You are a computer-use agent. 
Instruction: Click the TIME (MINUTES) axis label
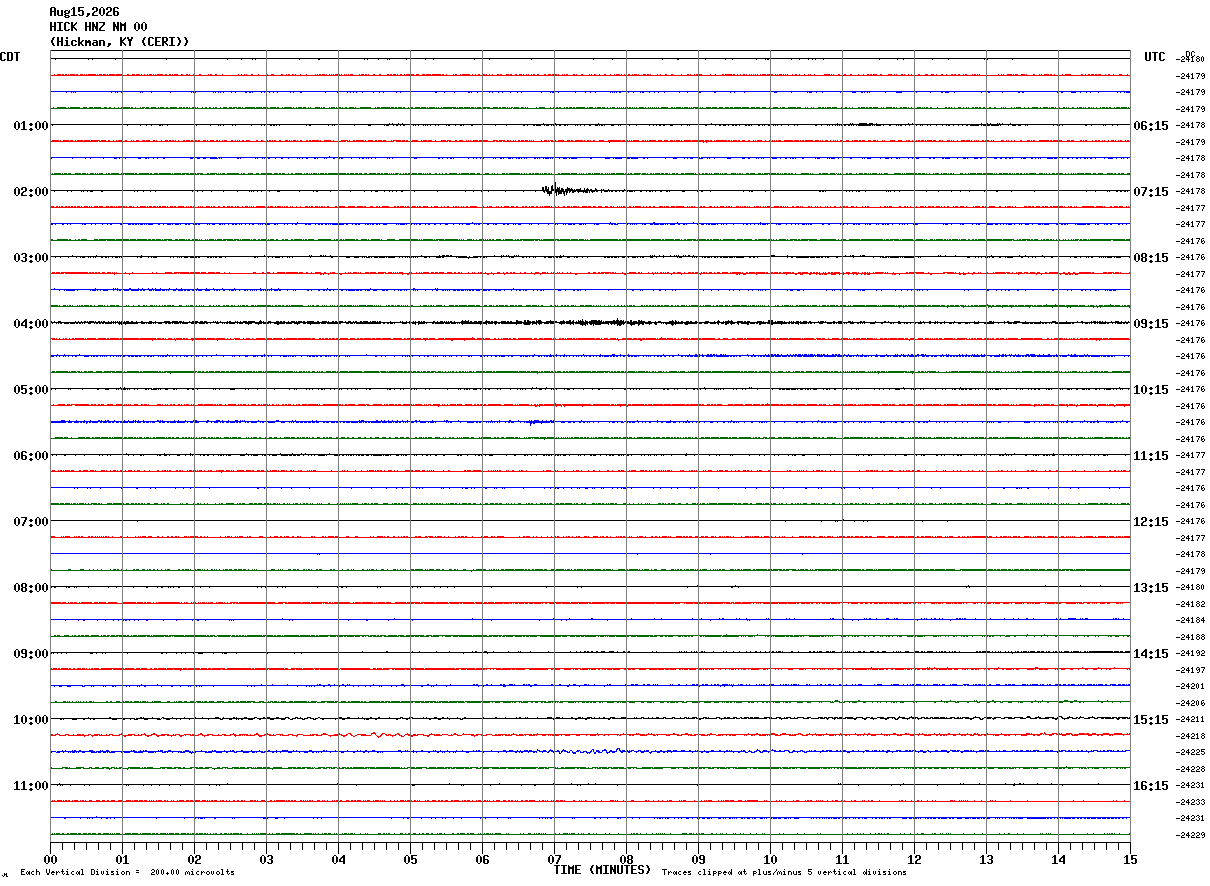click(x=602, y=870)
